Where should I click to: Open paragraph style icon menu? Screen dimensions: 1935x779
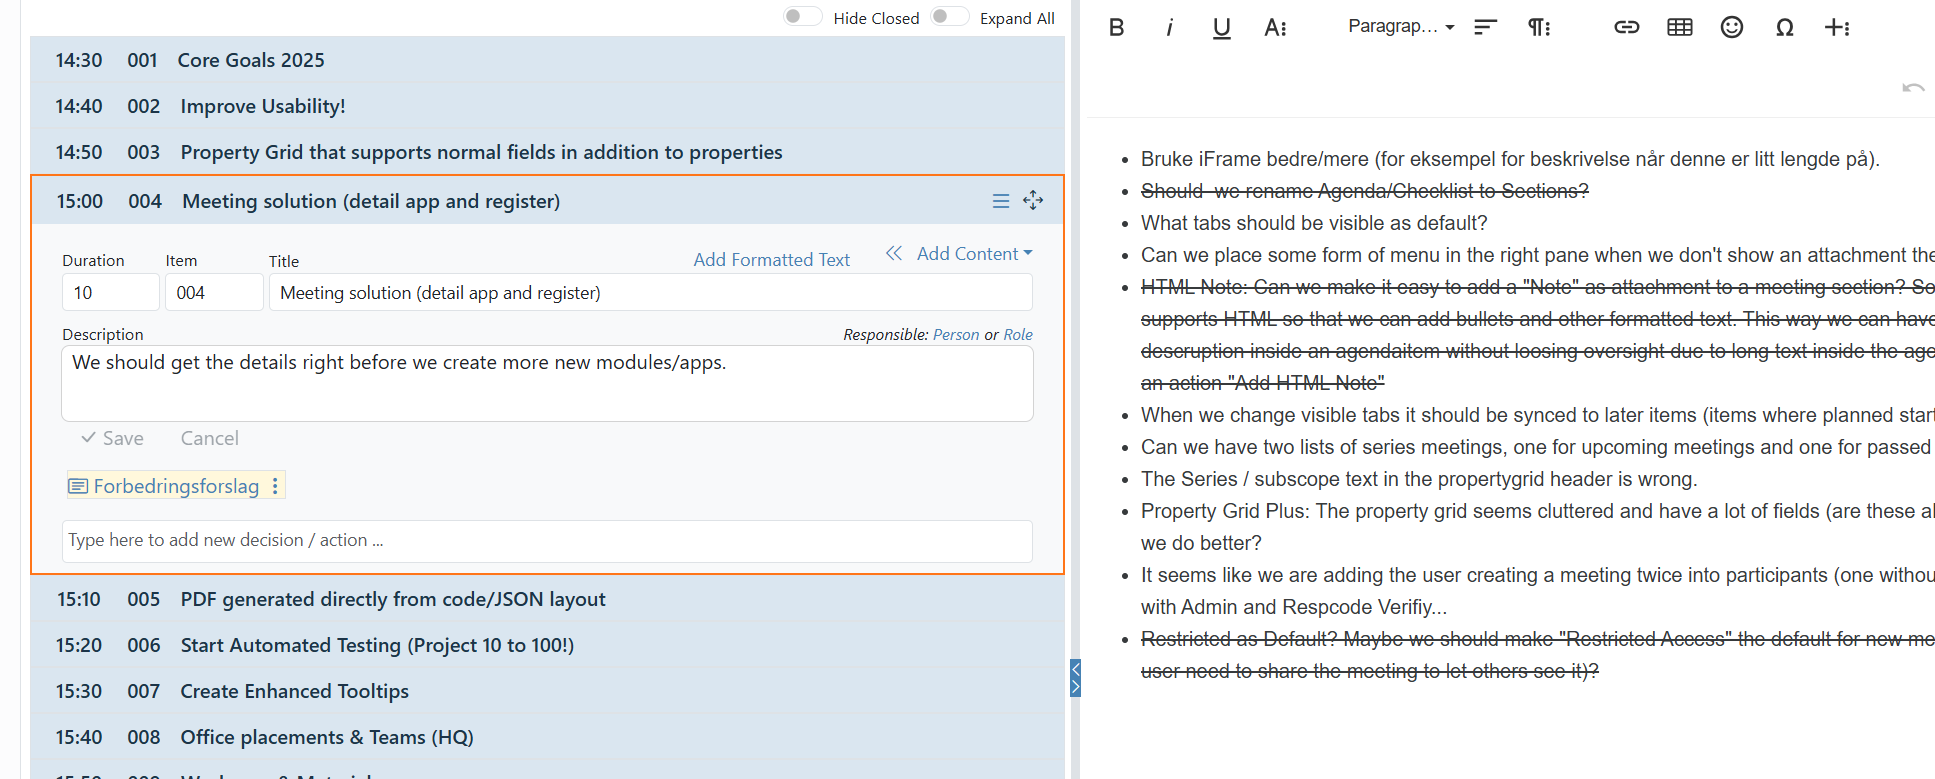click(x=1539, y=28)
